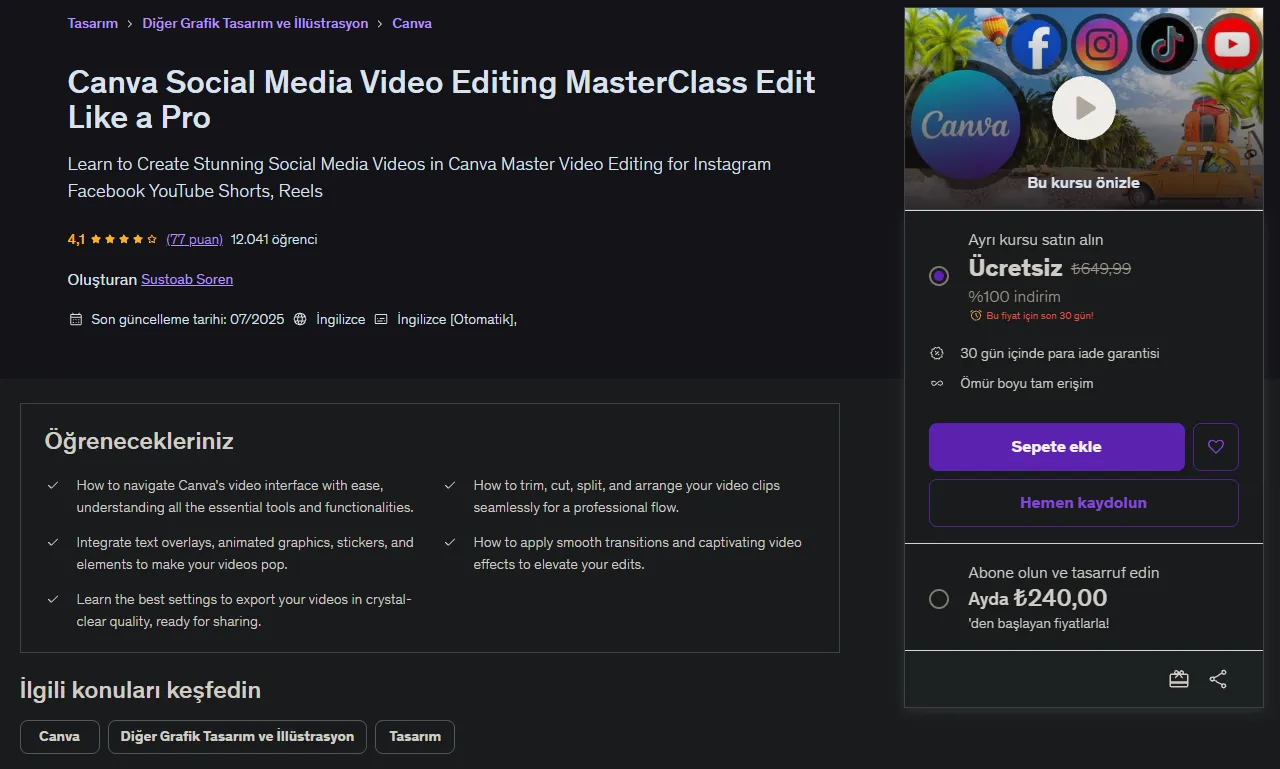Click the Bu kursu önizle label
Viewport: 1280px width, 769px height.
[x=1083, y=183]
